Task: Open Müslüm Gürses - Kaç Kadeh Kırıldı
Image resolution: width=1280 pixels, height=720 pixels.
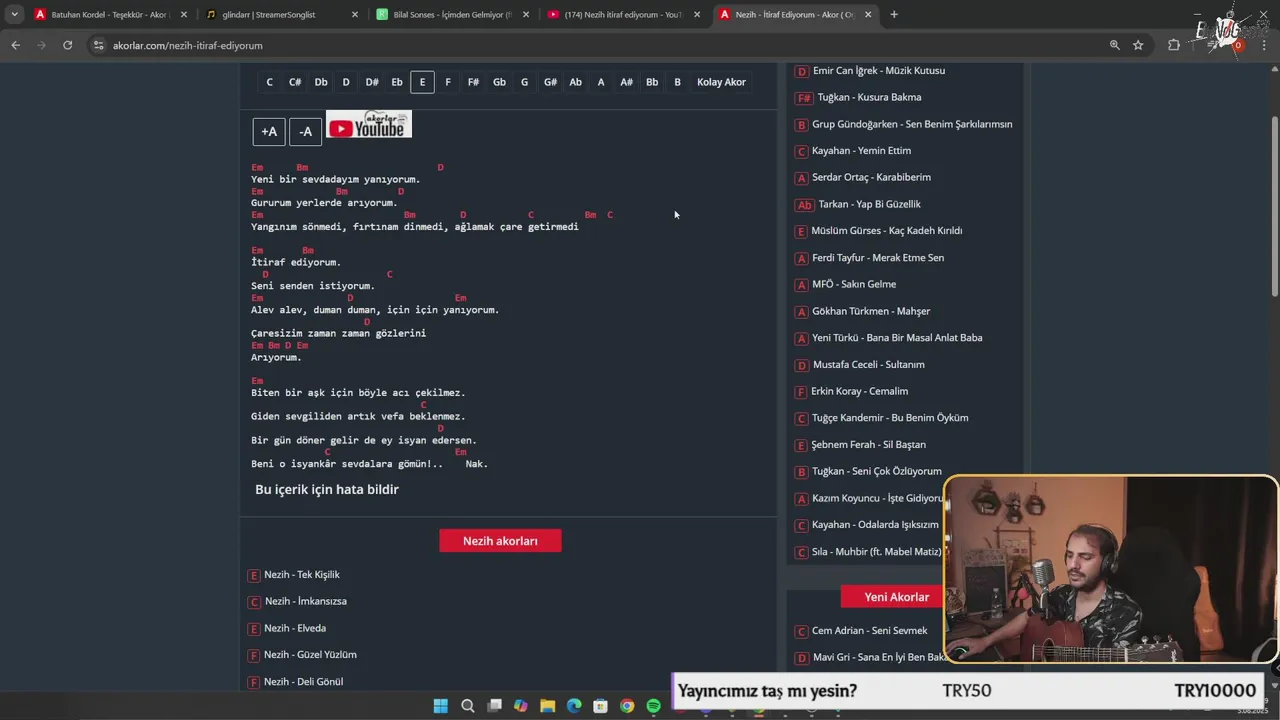Action: (887, 231)
